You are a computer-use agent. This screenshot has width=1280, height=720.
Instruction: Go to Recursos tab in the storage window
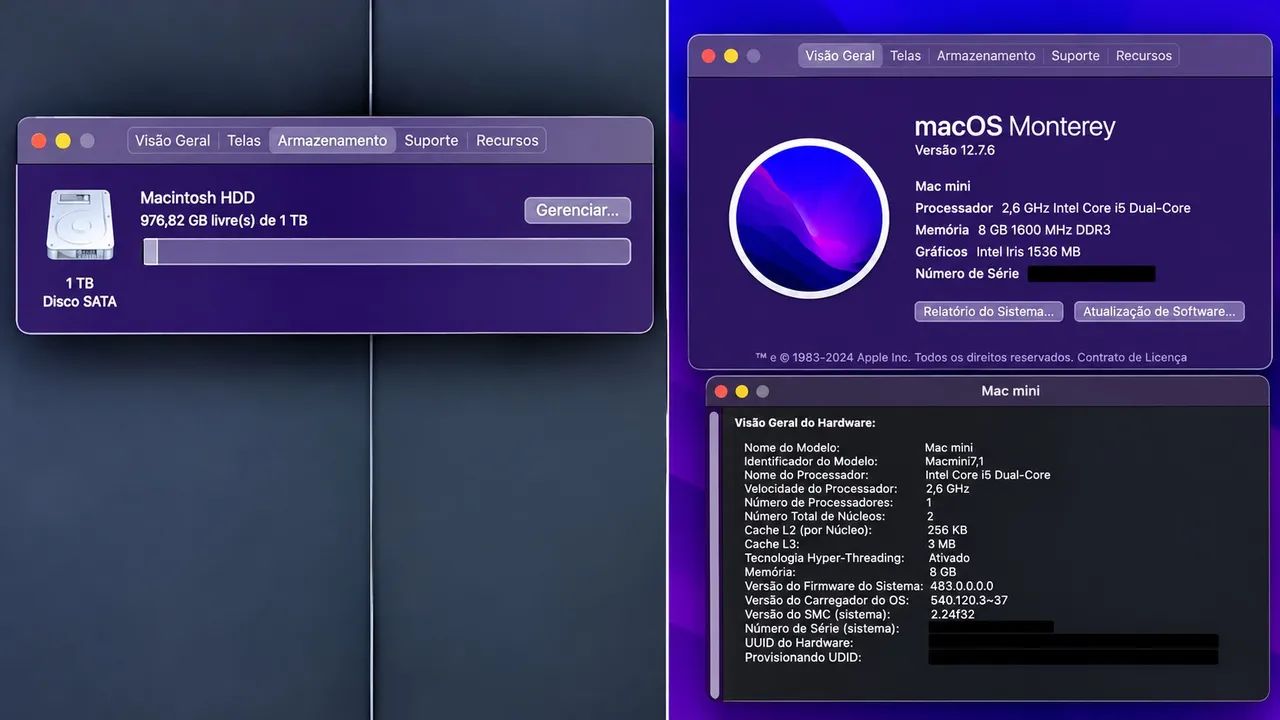point(507,141)
